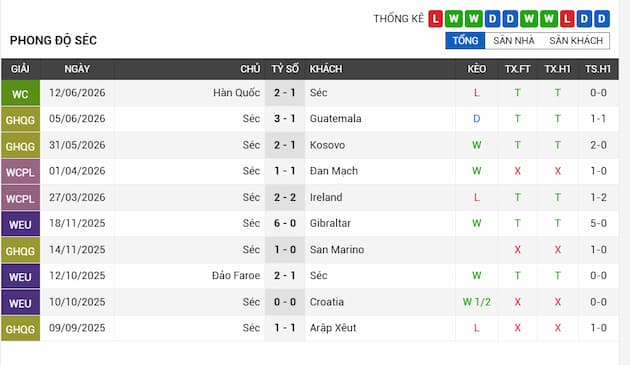
Task: Click the WEU badge for Croatia match
Action: click(20, 302)
